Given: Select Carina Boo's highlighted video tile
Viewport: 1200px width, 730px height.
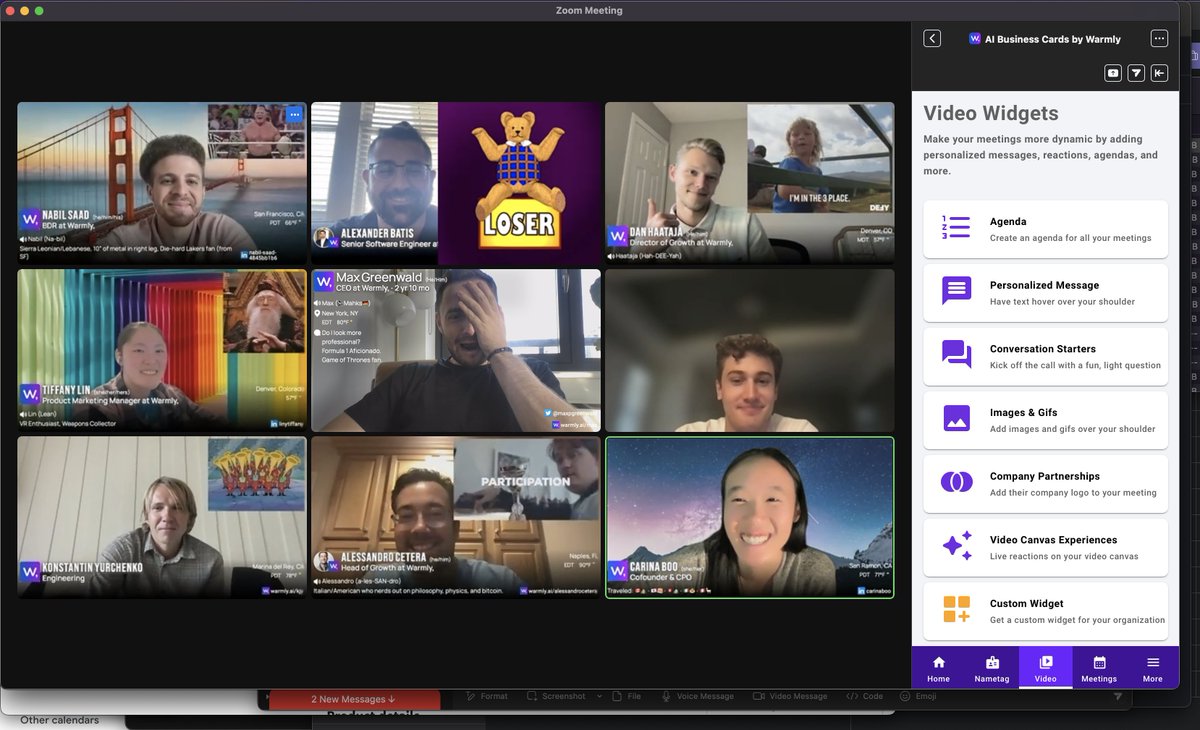Looking at the screenshot, I should 750,517.
